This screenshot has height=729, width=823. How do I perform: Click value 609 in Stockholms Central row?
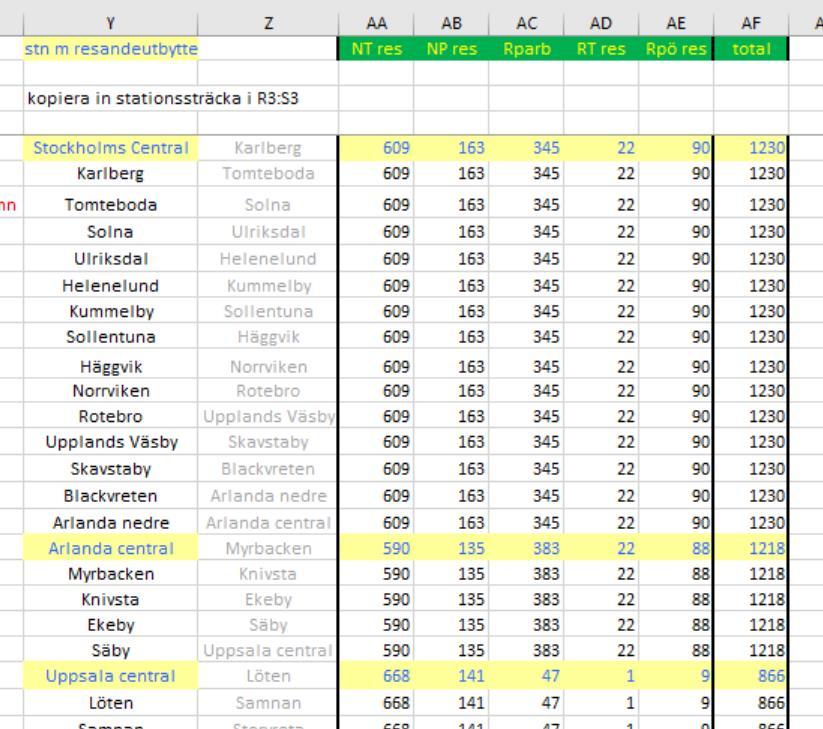tap(376, 148)
